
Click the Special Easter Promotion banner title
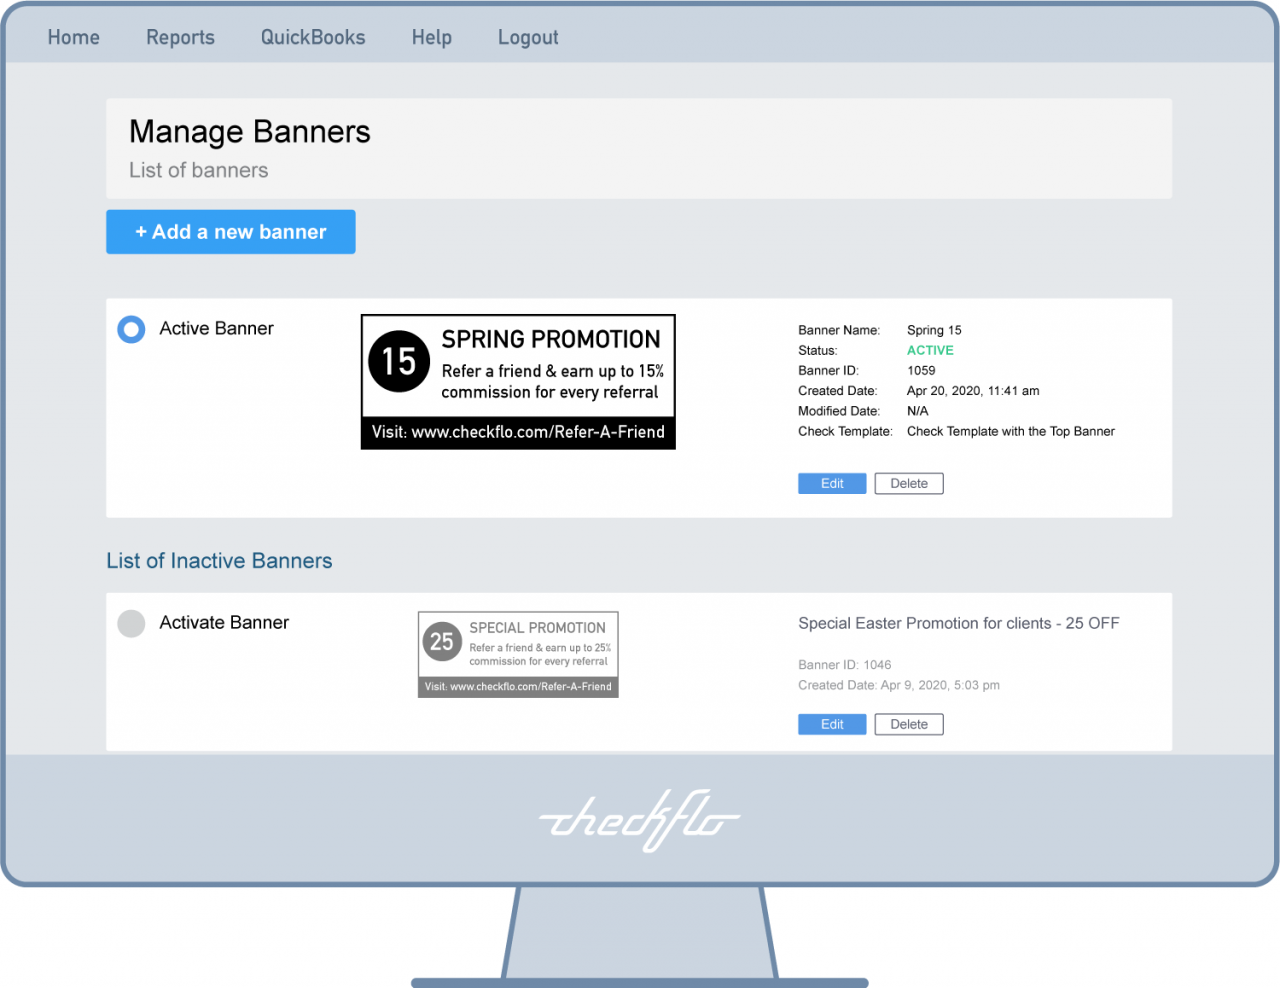pos(958,624)
